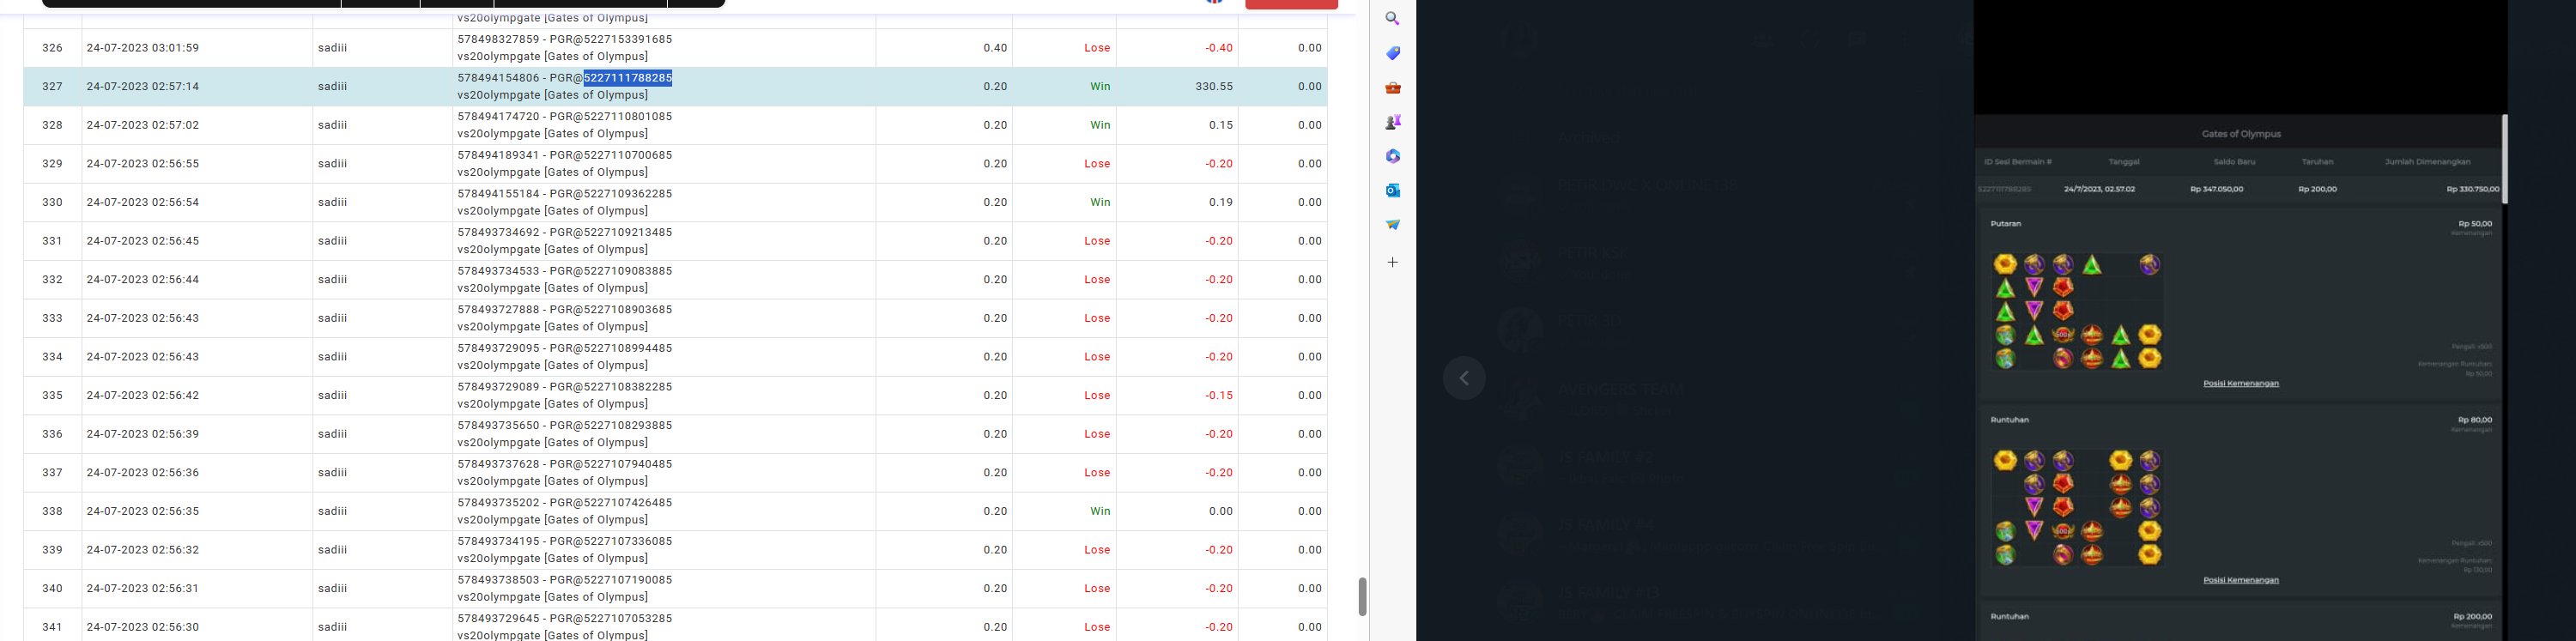Click the Jumlah Dimenangkan column header
Viewport: 2576px width, 641px height.
[2427, 162]
